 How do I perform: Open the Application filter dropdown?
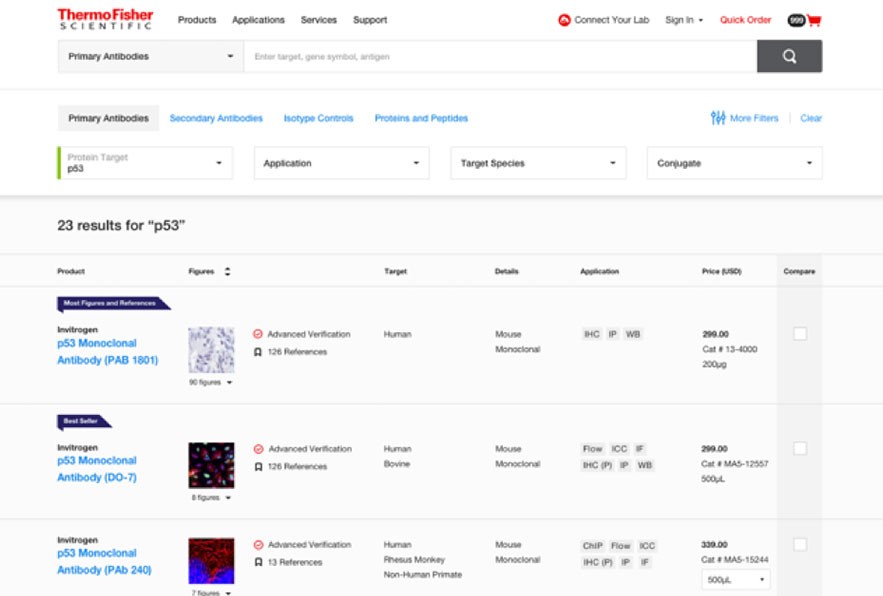tap(341, 163)
